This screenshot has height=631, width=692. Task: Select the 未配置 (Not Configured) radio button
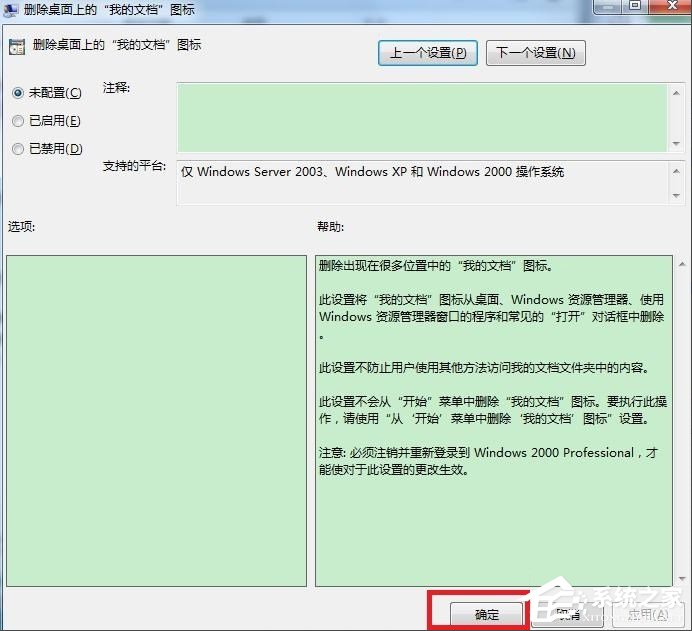point(17,92)
